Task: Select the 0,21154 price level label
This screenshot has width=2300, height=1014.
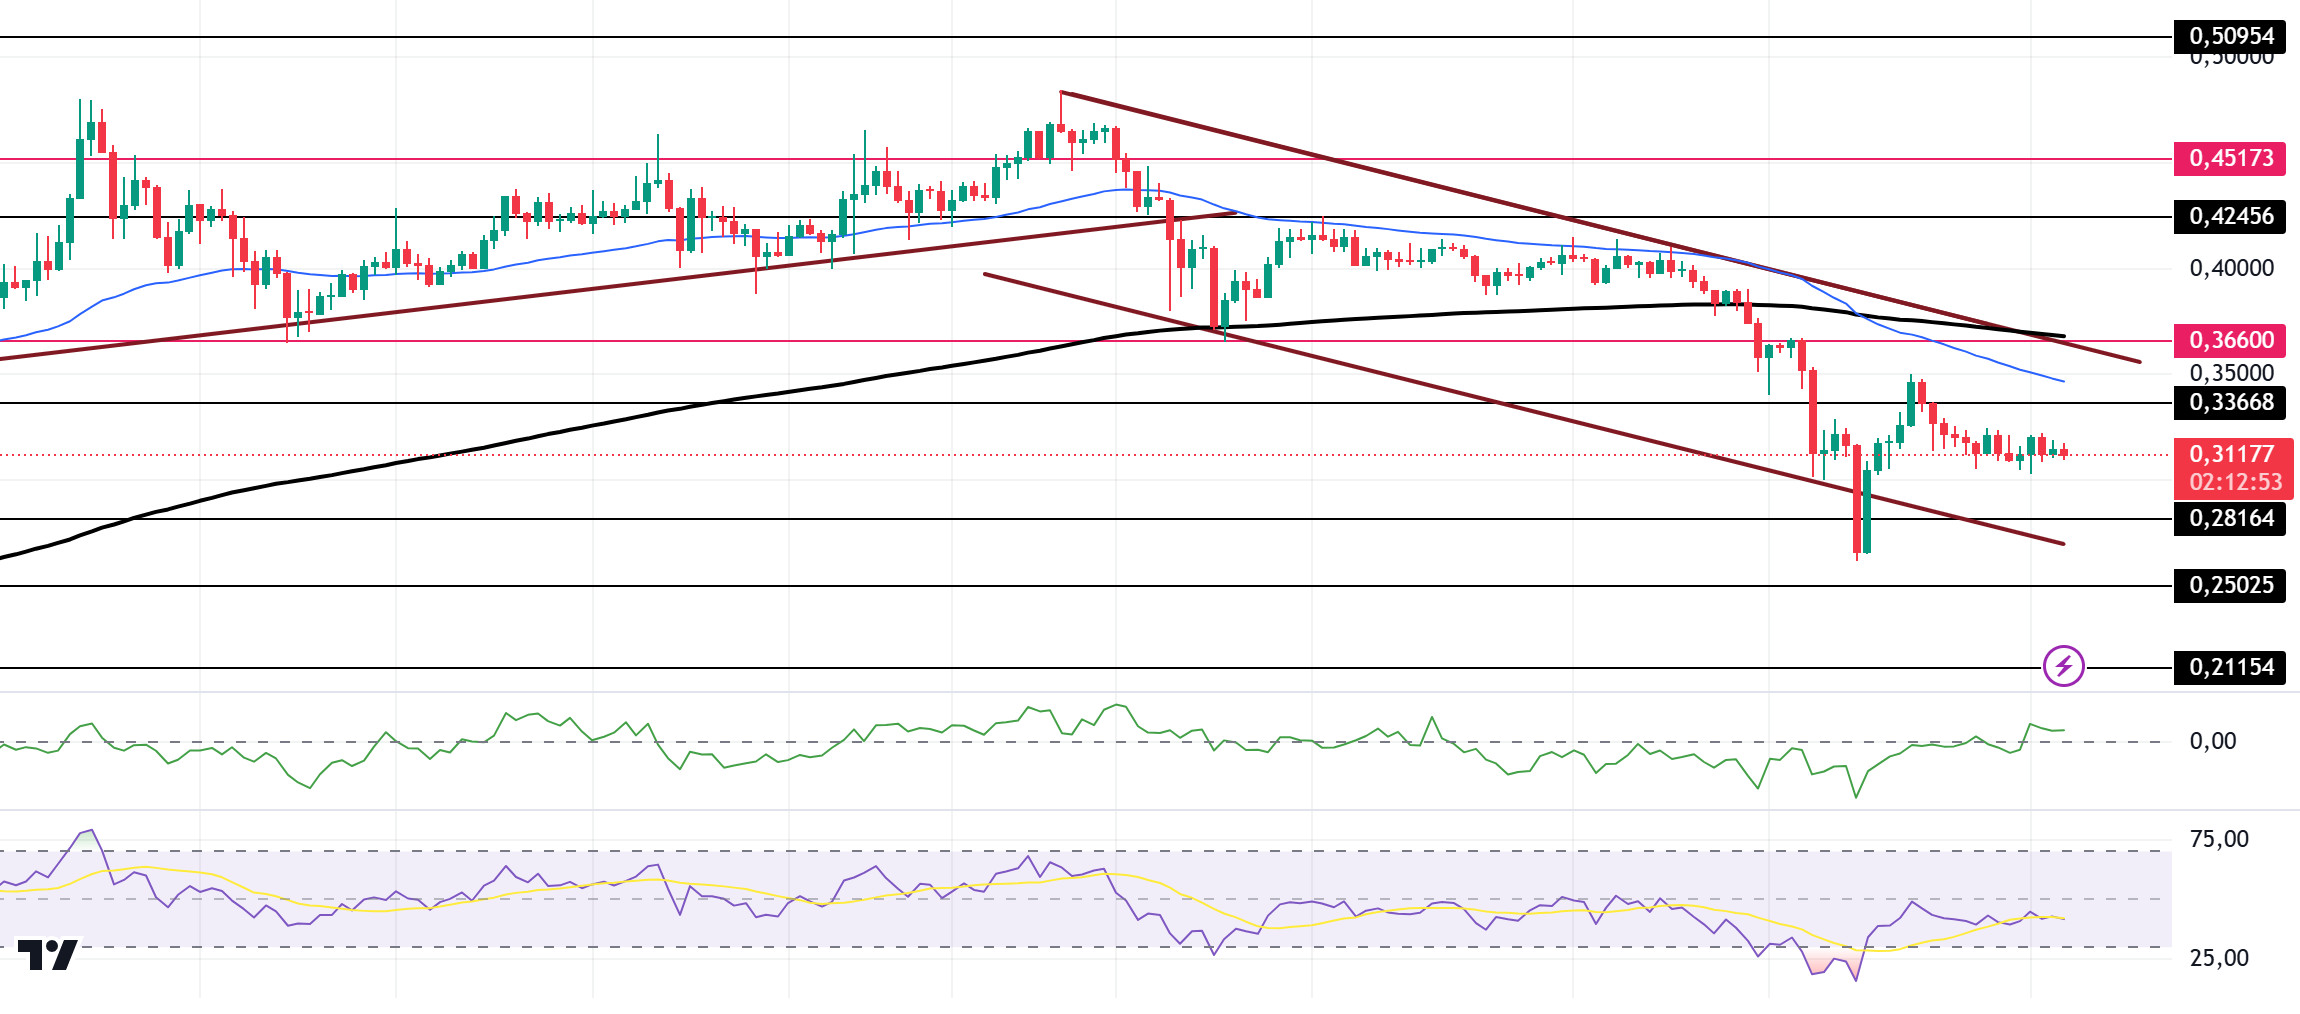Action: (x=2230, y=667)
